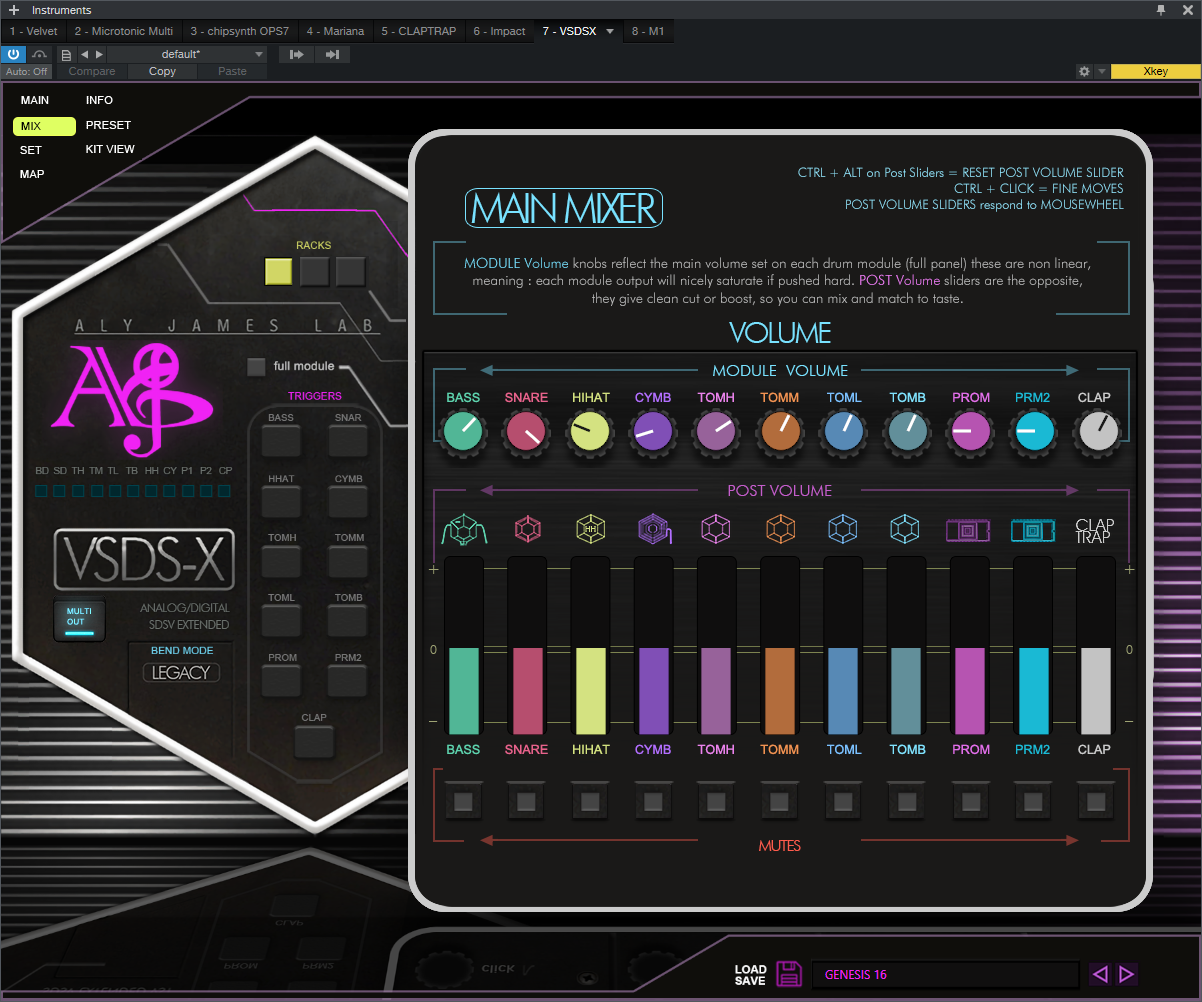Image resolution: width=1202 pixels, height=1002 pixels.
Task: Mute the CYMB channel
Action: click(x=653, y=801)
